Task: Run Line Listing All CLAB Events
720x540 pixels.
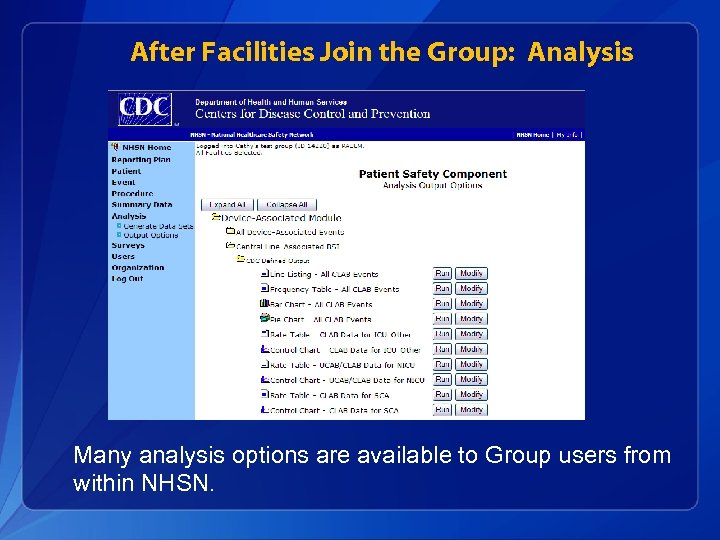Action: 442,273
